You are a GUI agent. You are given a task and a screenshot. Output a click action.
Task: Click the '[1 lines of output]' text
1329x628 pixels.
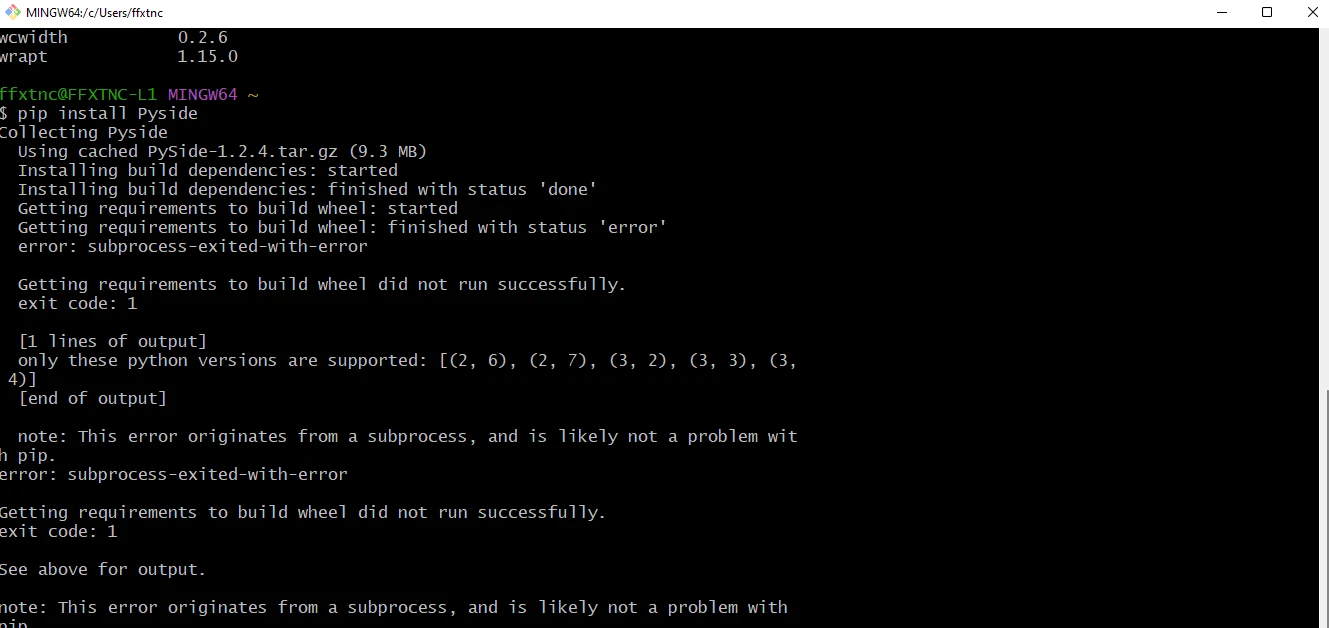[x=112, y=341]
